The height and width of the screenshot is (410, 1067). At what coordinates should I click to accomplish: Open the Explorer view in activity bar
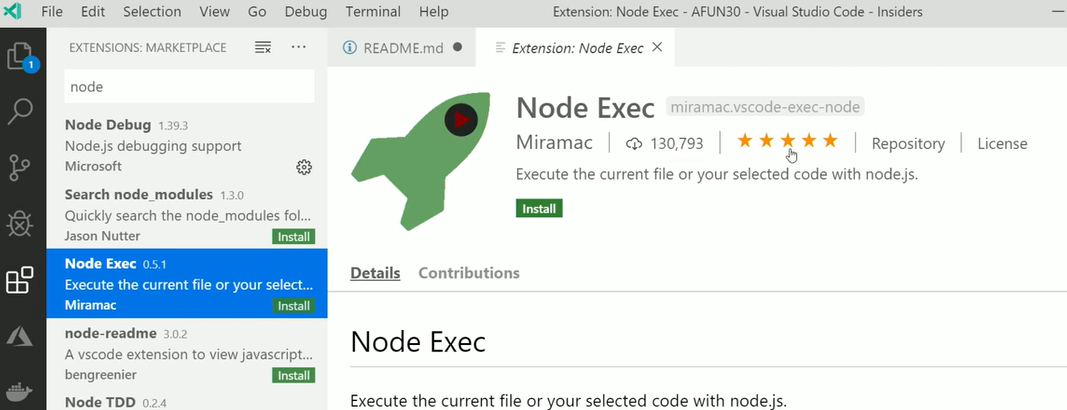(20, 56)
